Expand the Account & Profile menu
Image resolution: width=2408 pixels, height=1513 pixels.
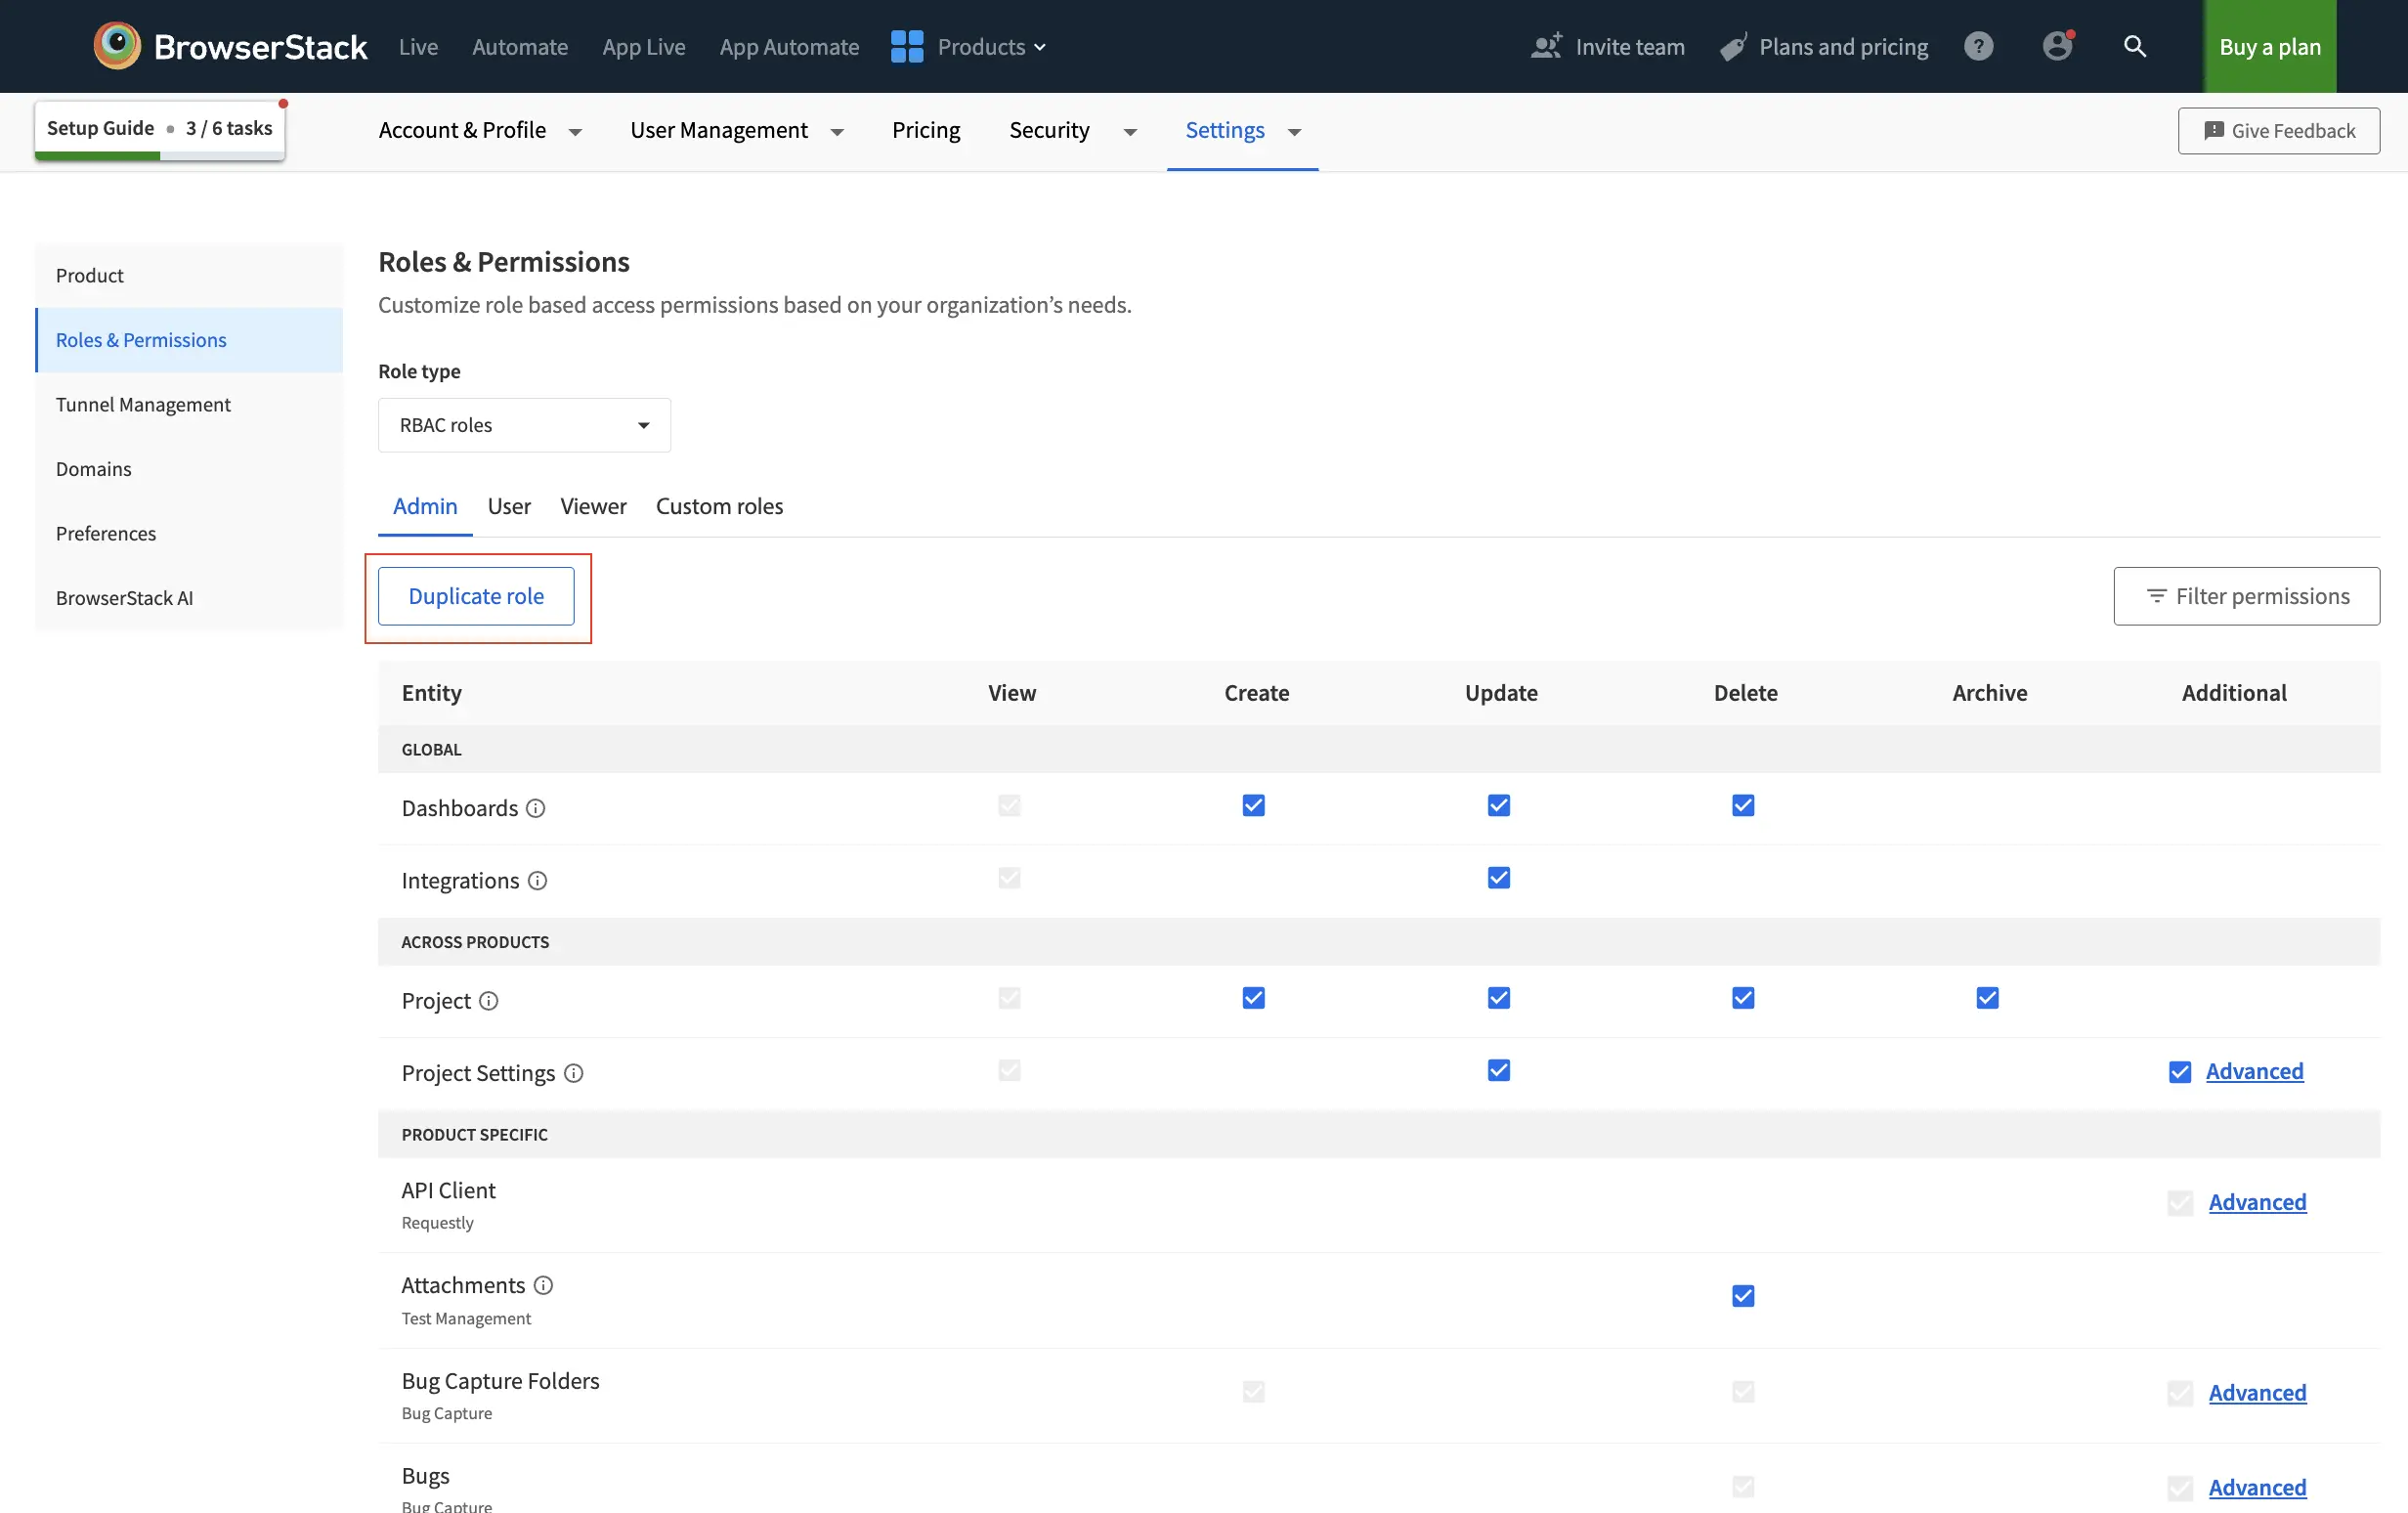click(462, 130)
